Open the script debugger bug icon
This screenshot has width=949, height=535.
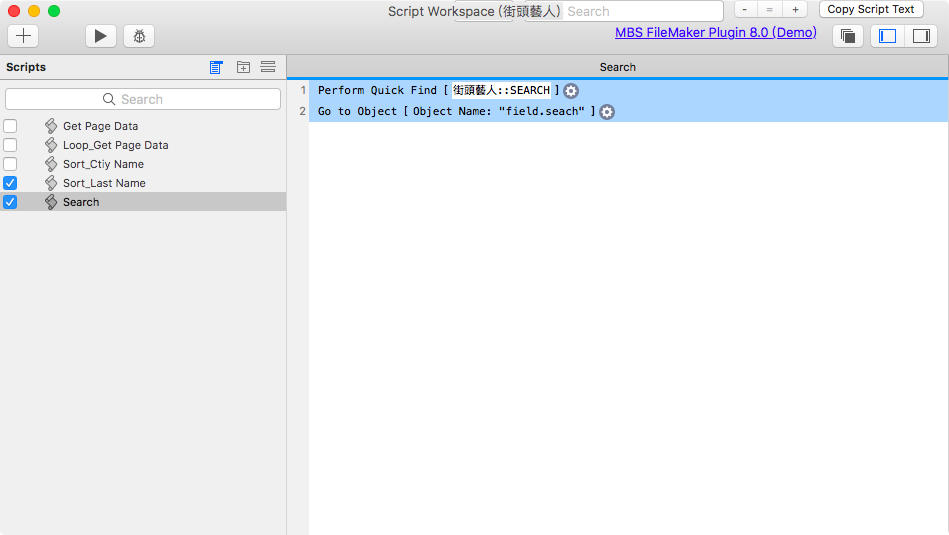(139, 36)
